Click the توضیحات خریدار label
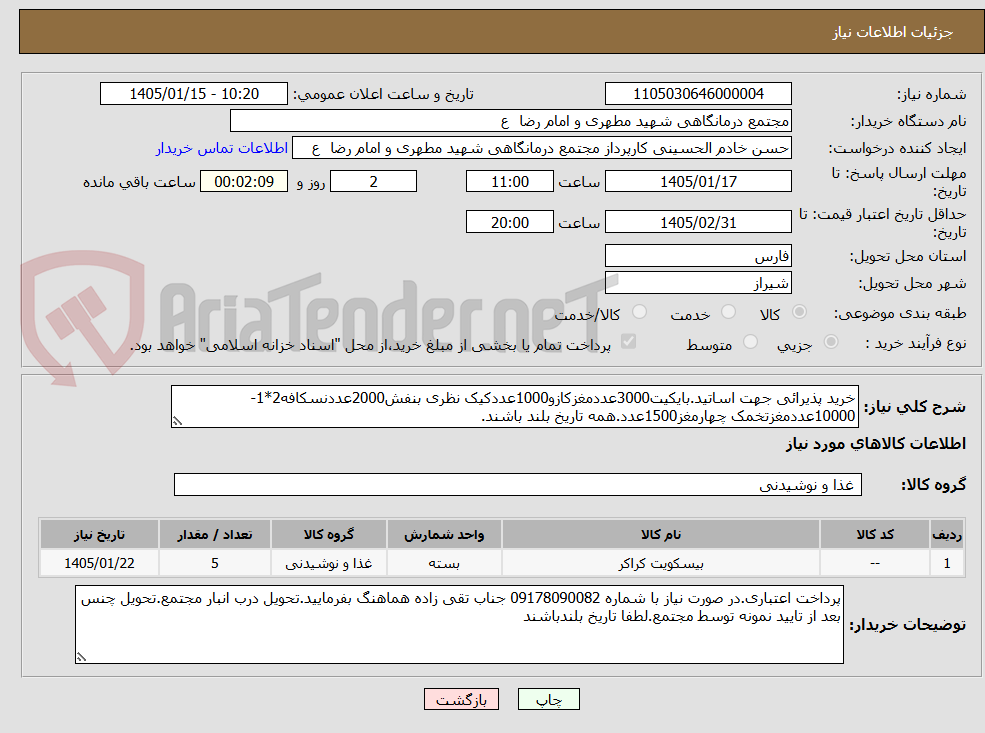Viewport: 985px width, 733px height. (x=907, y=625)
